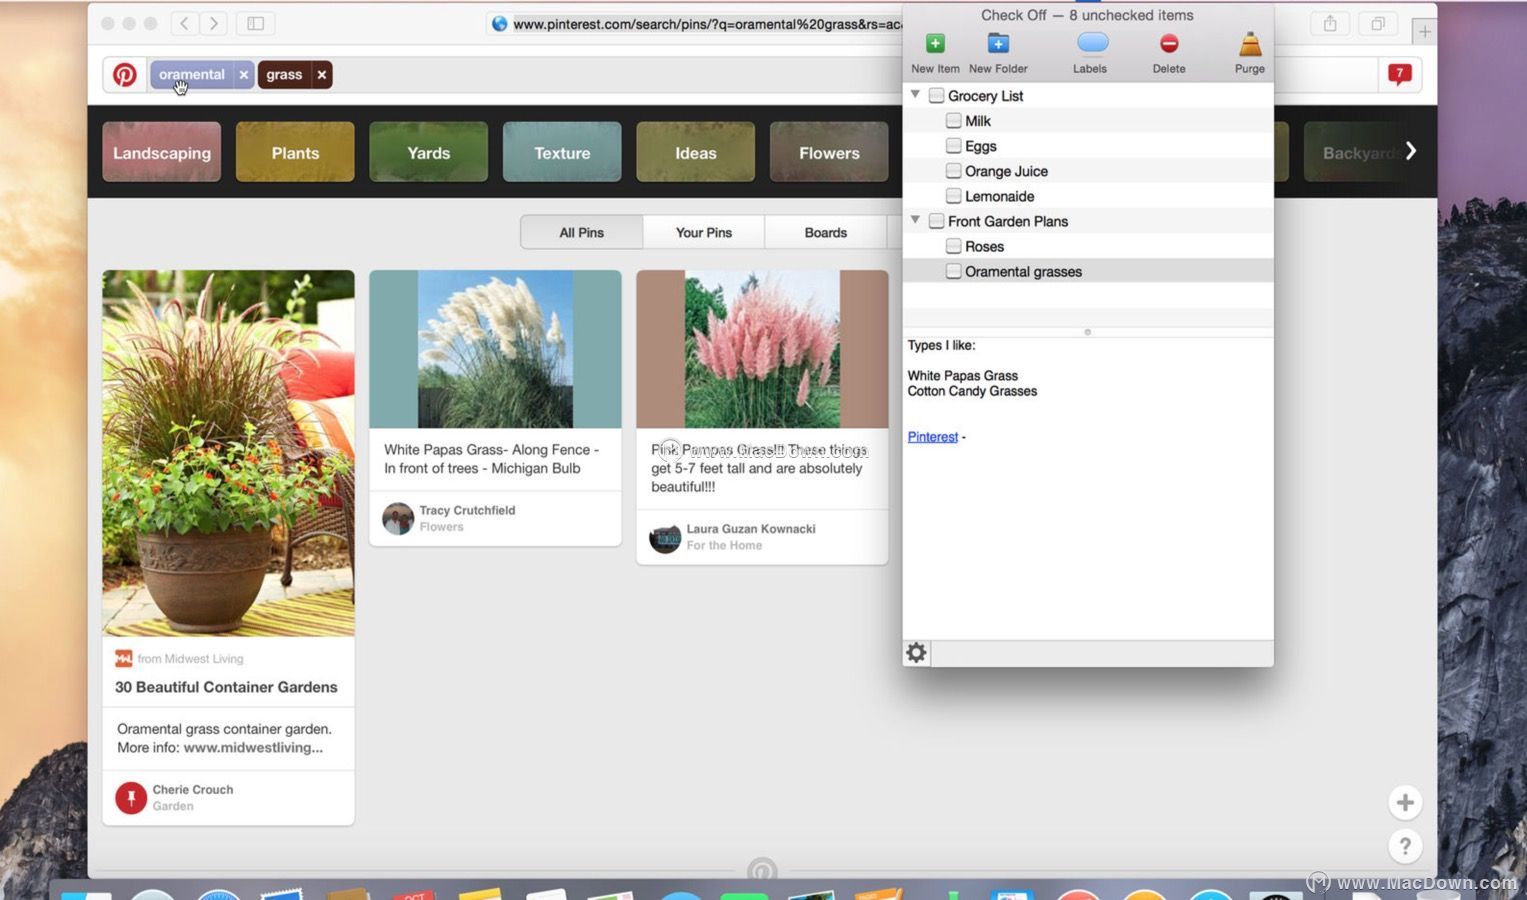This screenshot has height=900, width=1527.
Task: Filter by Texture category
Action: [562, 152]
